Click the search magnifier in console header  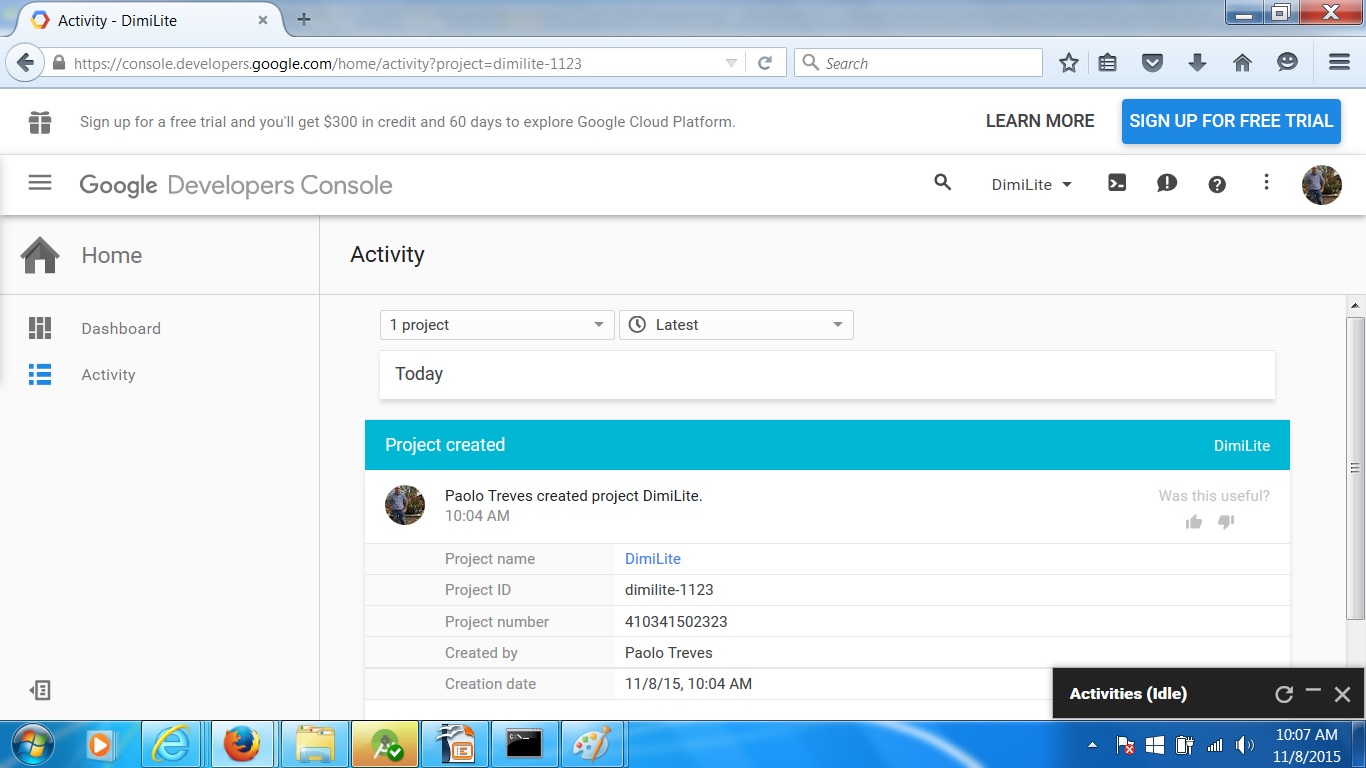(x=942, y=182)
